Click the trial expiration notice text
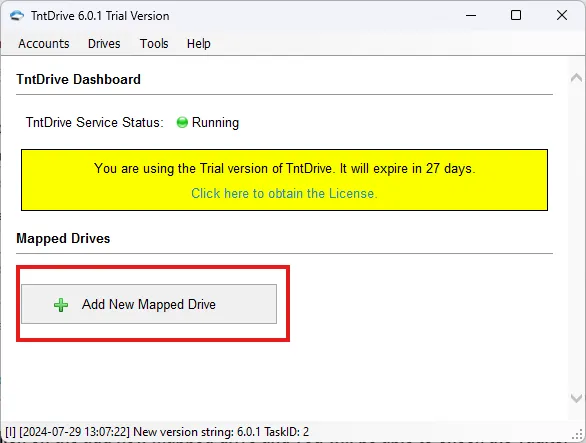The width and height of the screenshot is (586, 443). click(284, 169)
